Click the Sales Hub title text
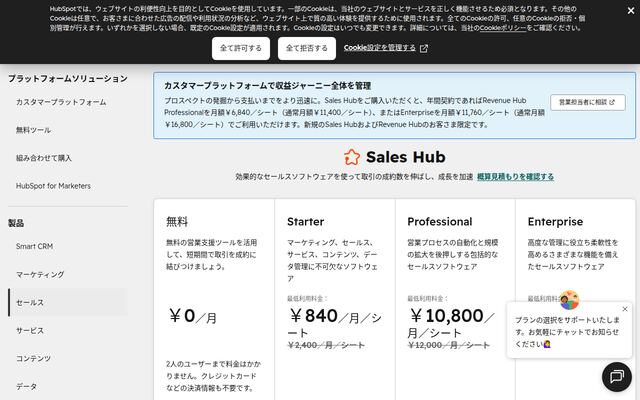This screenshot has width=640, height=400. tap(405, 157)
